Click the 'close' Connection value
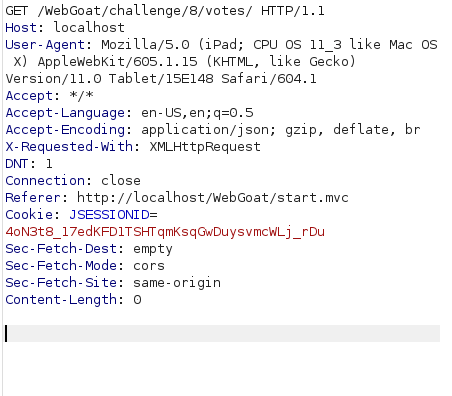This screenshot has height=396, width=452. (x=121, y=181)
